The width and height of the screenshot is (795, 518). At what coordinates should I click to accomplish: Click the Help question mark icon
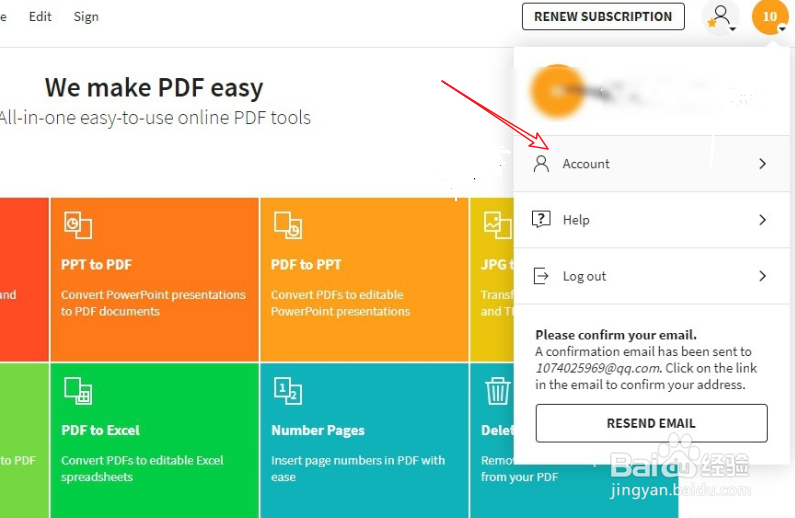[x=541, y=219]
